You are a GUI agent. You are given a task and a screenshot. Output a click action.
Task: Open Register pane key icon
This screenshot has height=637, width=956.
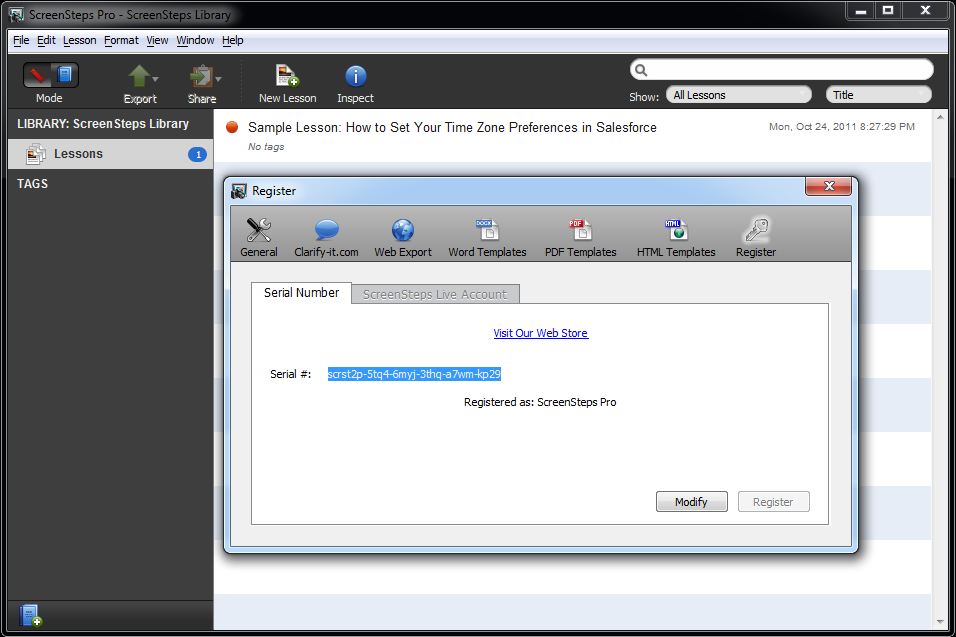click(x=756, y=237)
